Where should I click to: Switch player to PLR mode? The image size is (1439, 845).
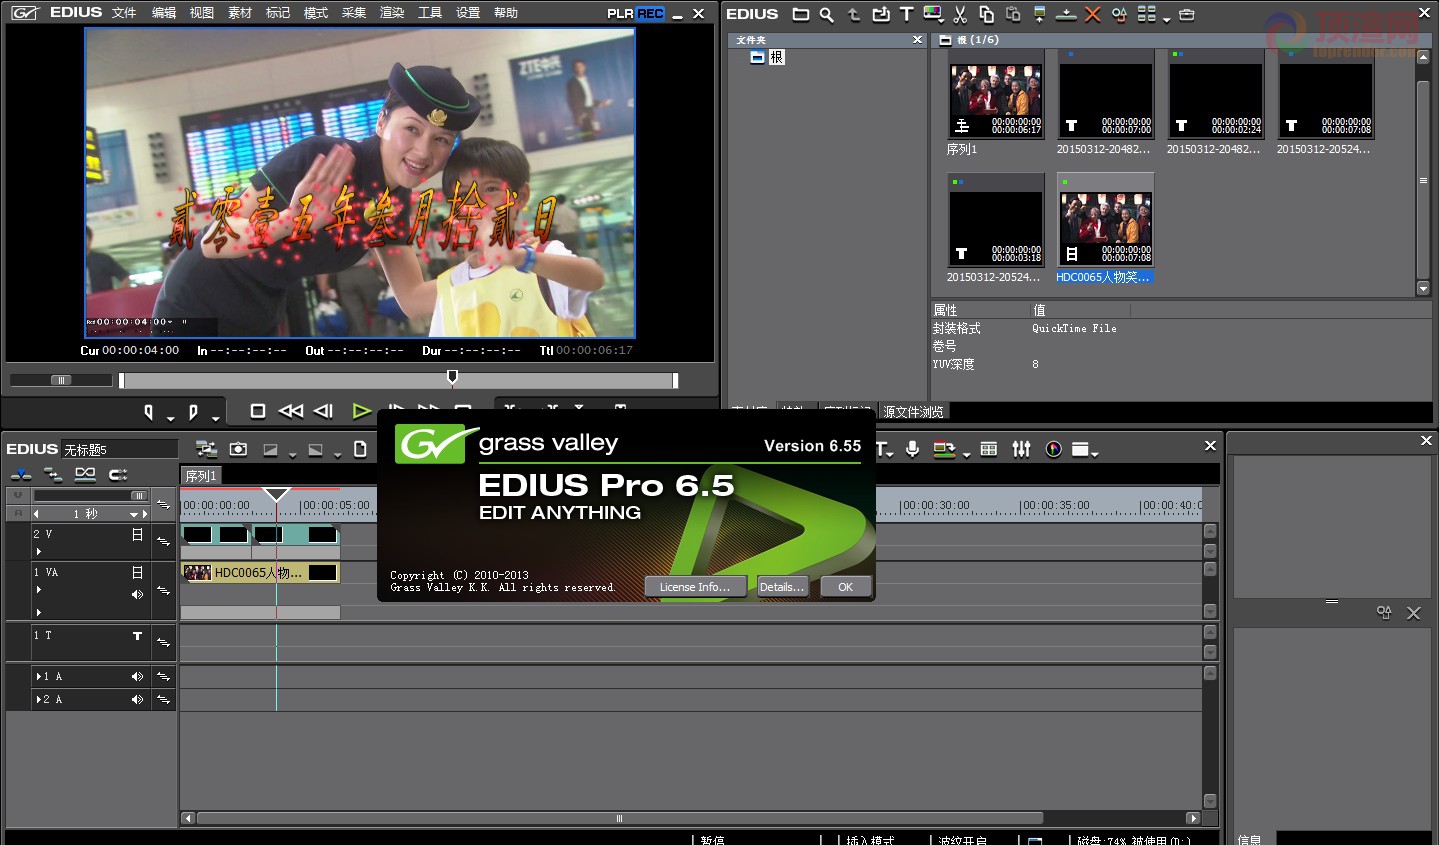click(620, 13)
